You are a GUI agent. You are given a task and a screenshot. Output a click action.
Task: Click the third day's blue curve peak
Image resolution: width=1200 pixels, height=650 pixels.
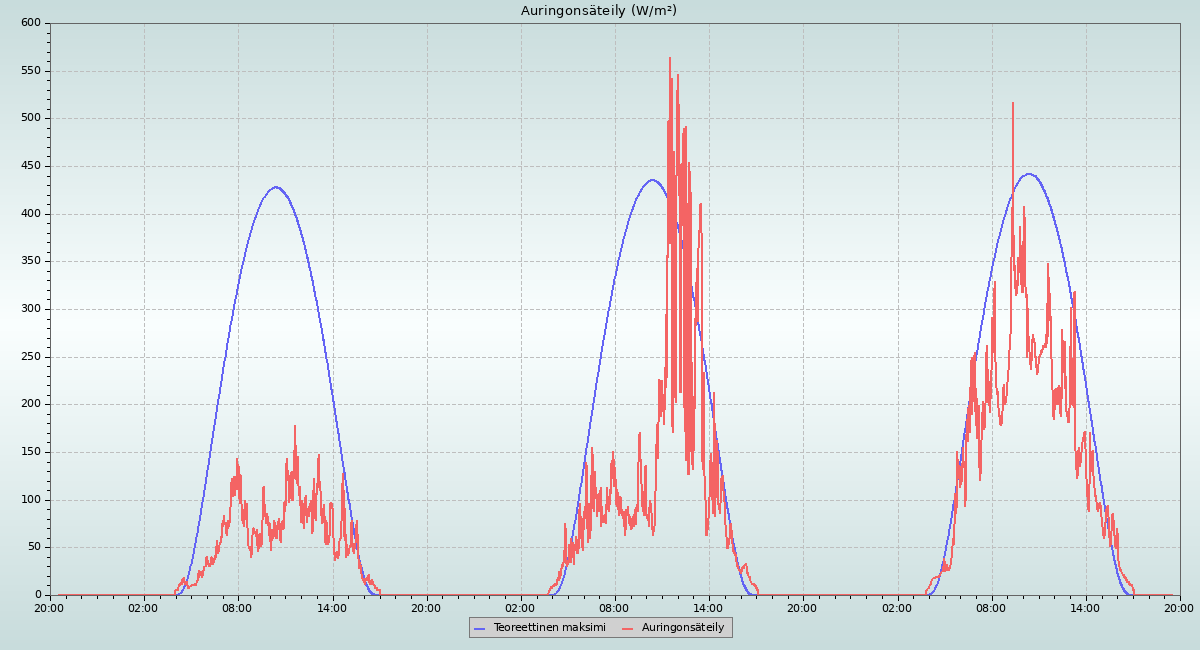[1028, 174]
